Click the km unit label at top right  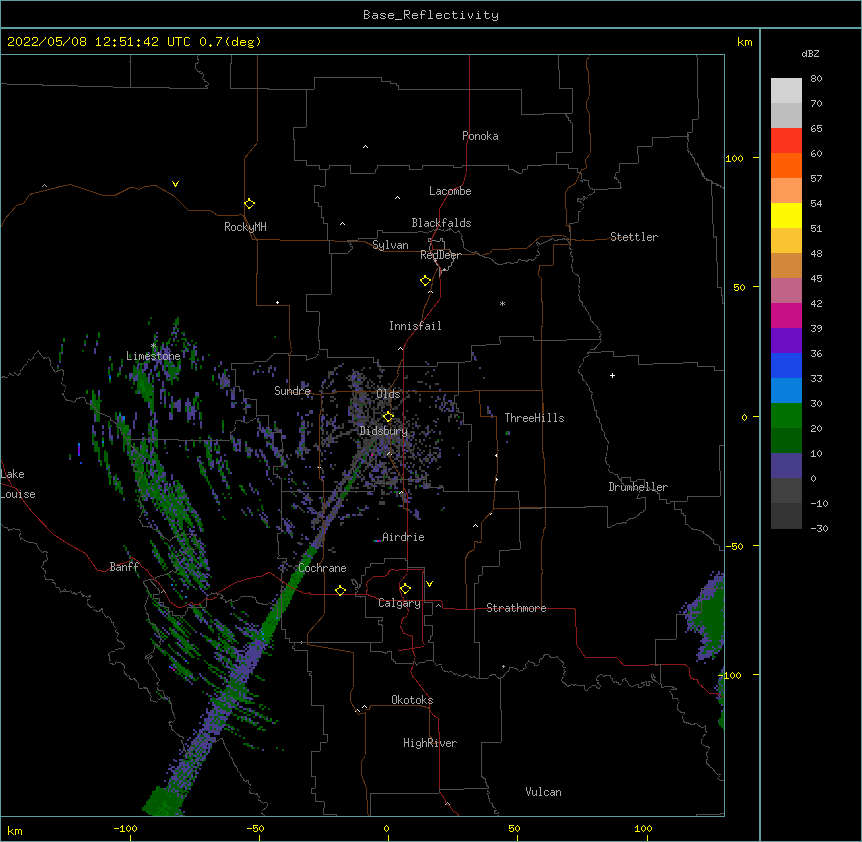tap(744, 42)
